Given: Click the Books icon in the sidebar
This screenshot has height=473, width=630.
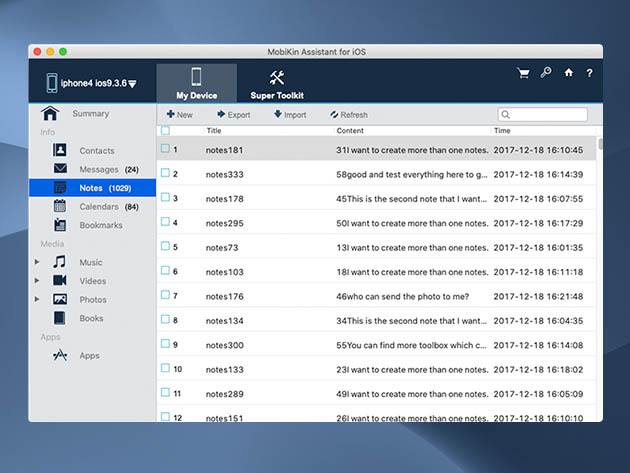Looking at the screenshot, I should point(59,318).
